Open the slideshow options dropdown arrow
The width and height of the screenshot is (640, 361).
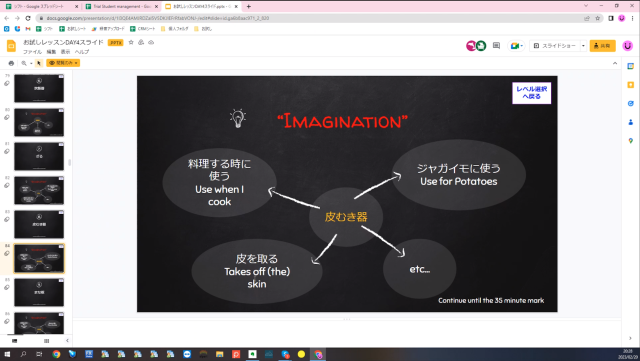[x=583, y=46]
